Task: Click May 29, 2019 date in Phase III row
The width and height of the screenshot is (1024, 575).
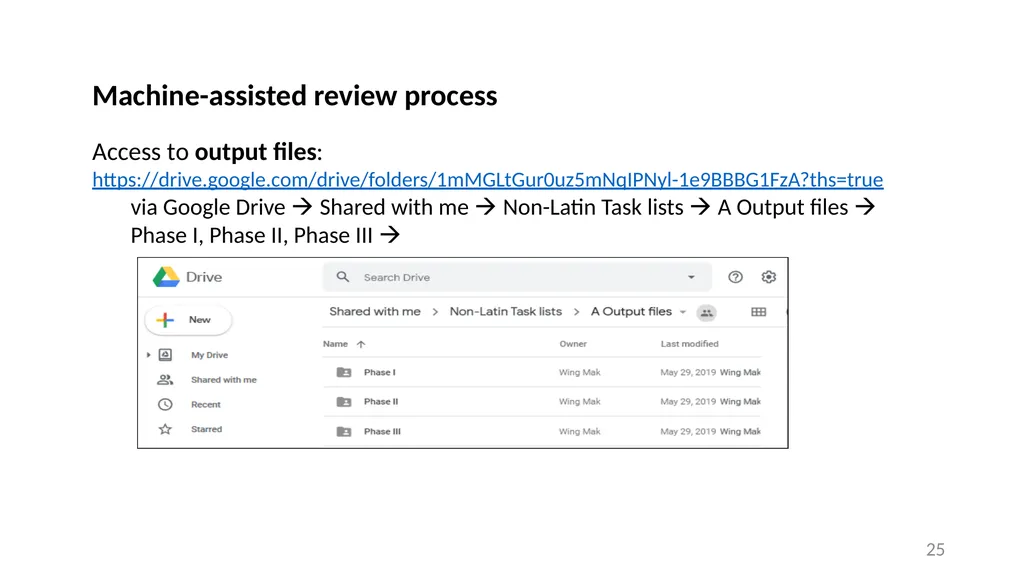Action: tap(688, 432)
